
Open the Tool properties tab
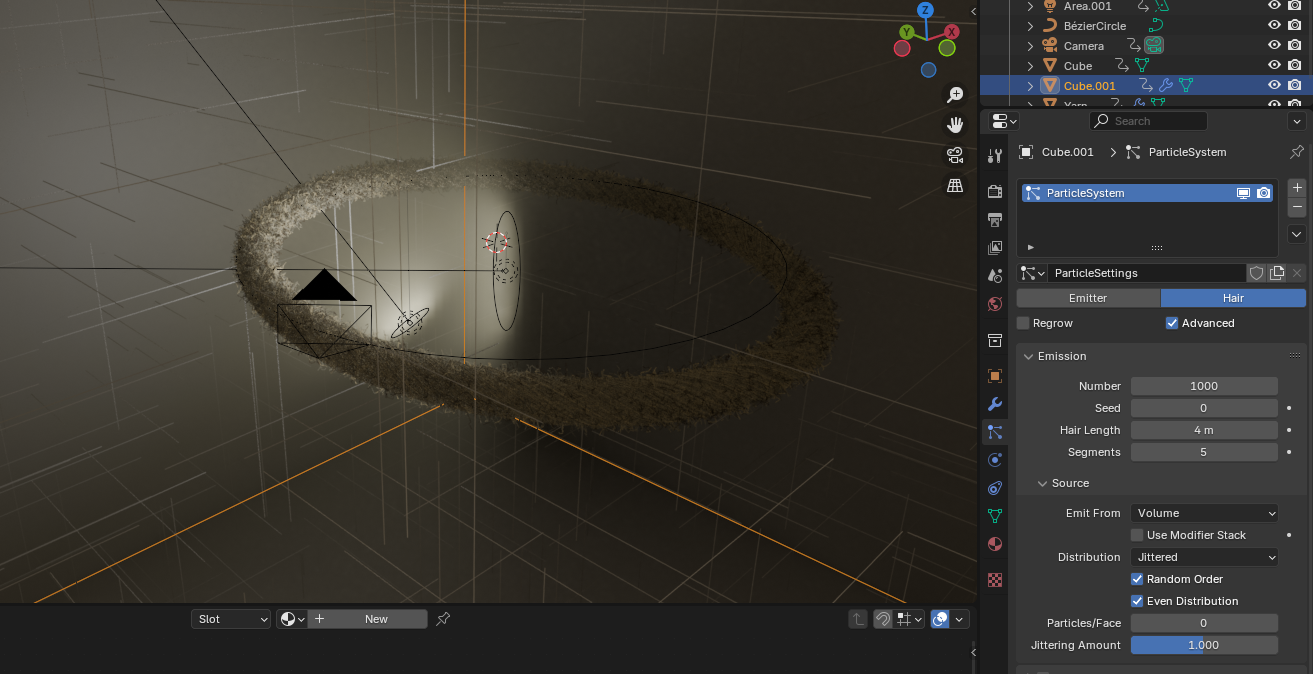994,156
